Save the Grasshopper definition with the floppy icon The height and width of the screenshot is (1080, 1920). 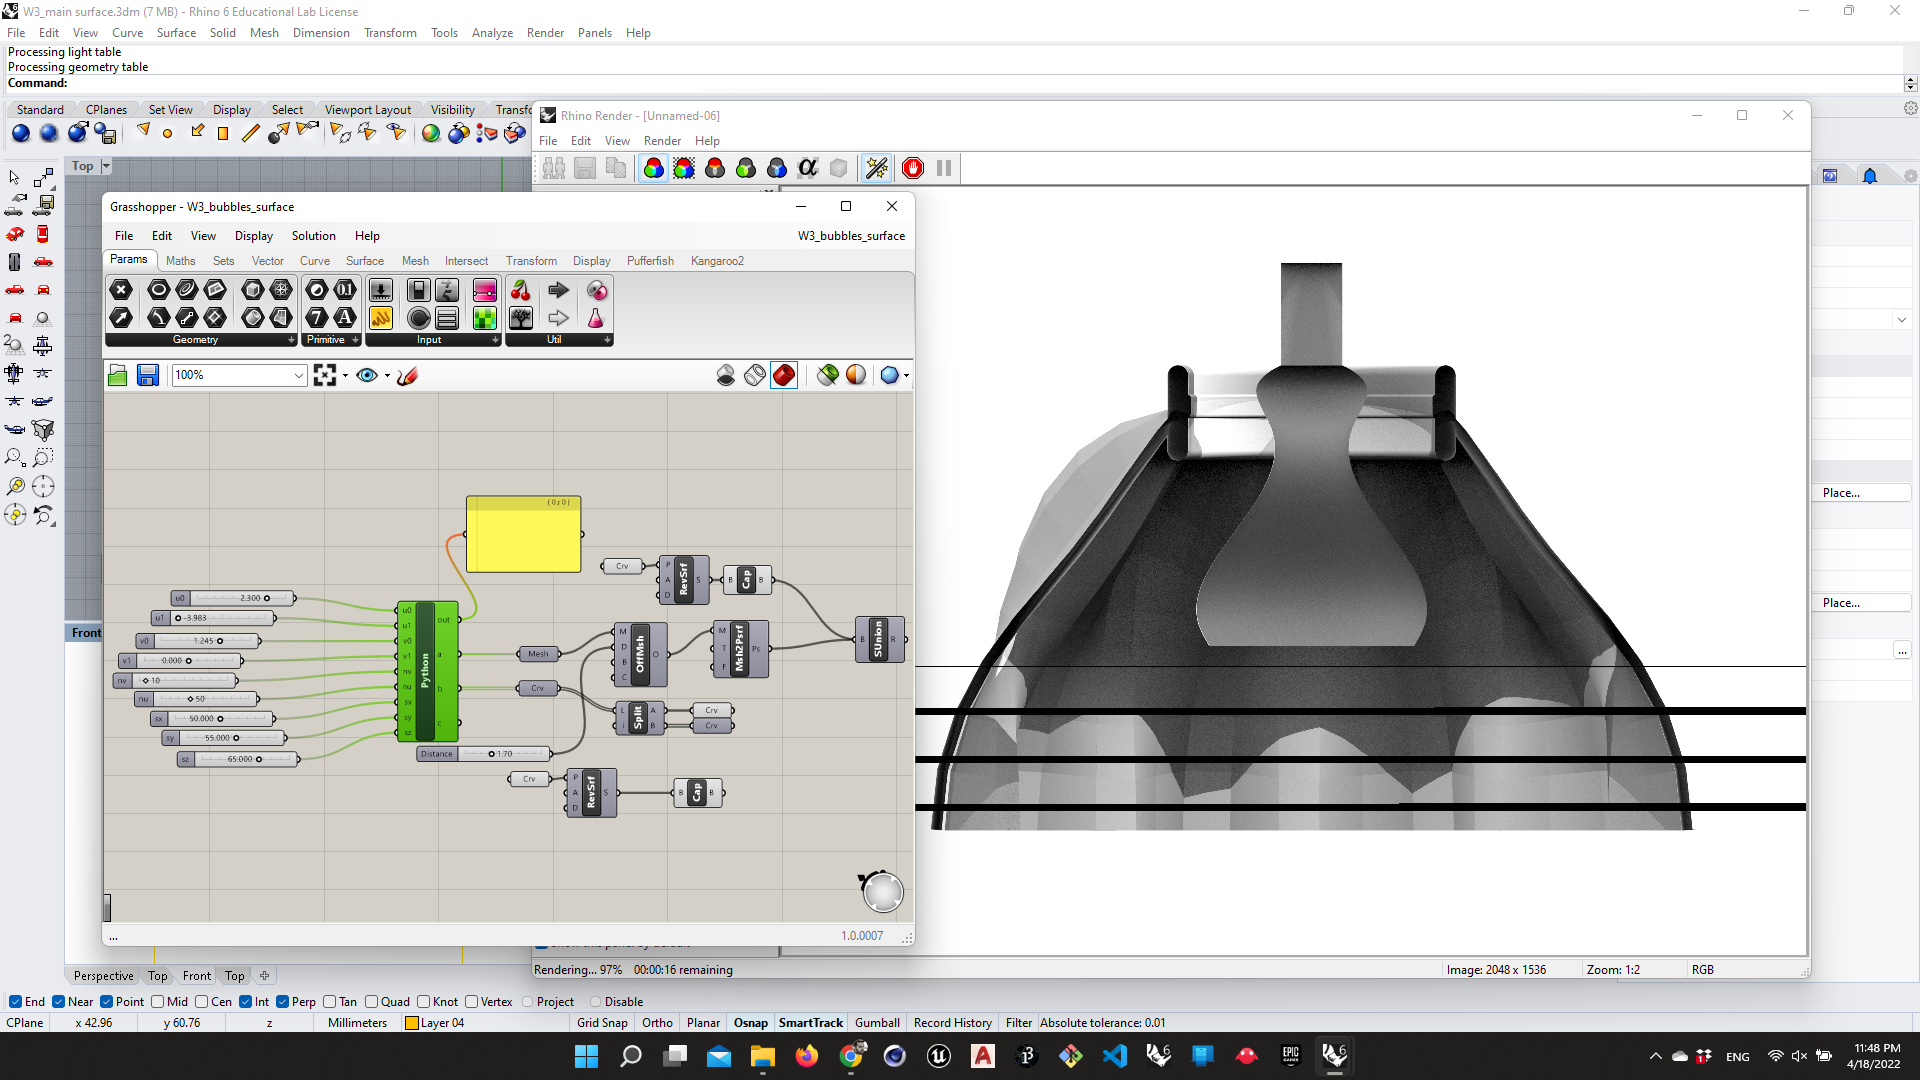coord(147,375)
